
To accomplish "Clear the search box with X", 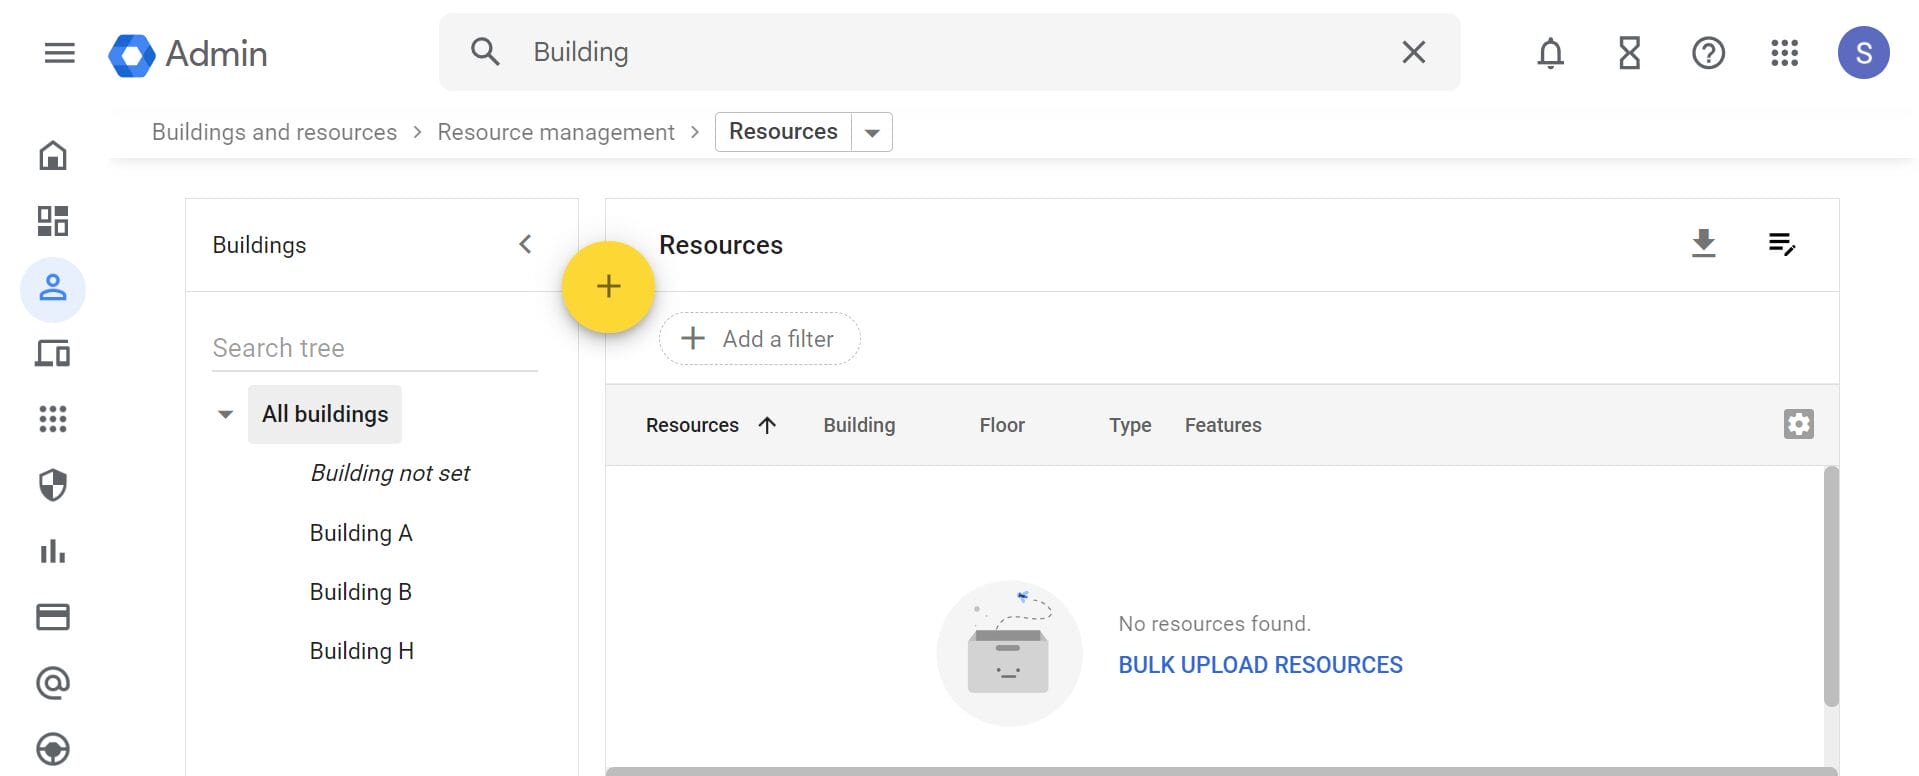I will point(1413,52).
